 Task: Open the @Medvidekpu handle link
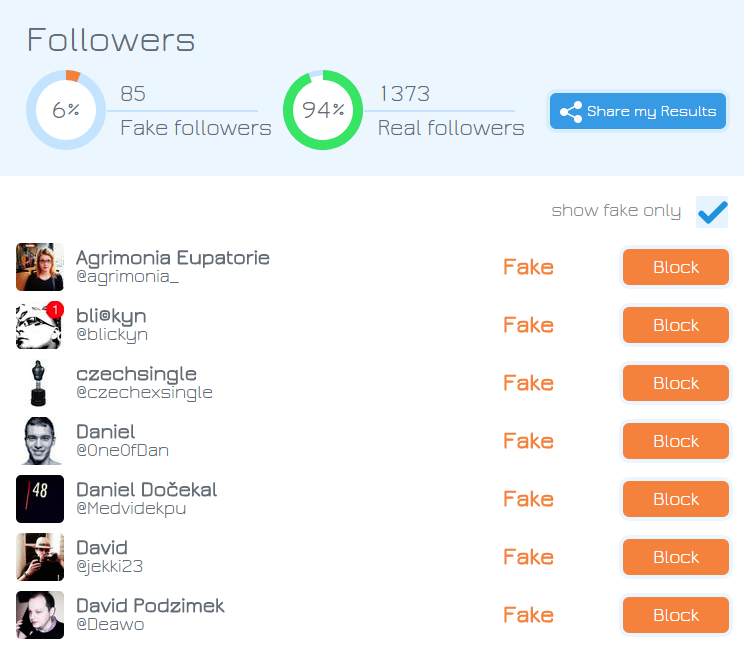[131, 509]
